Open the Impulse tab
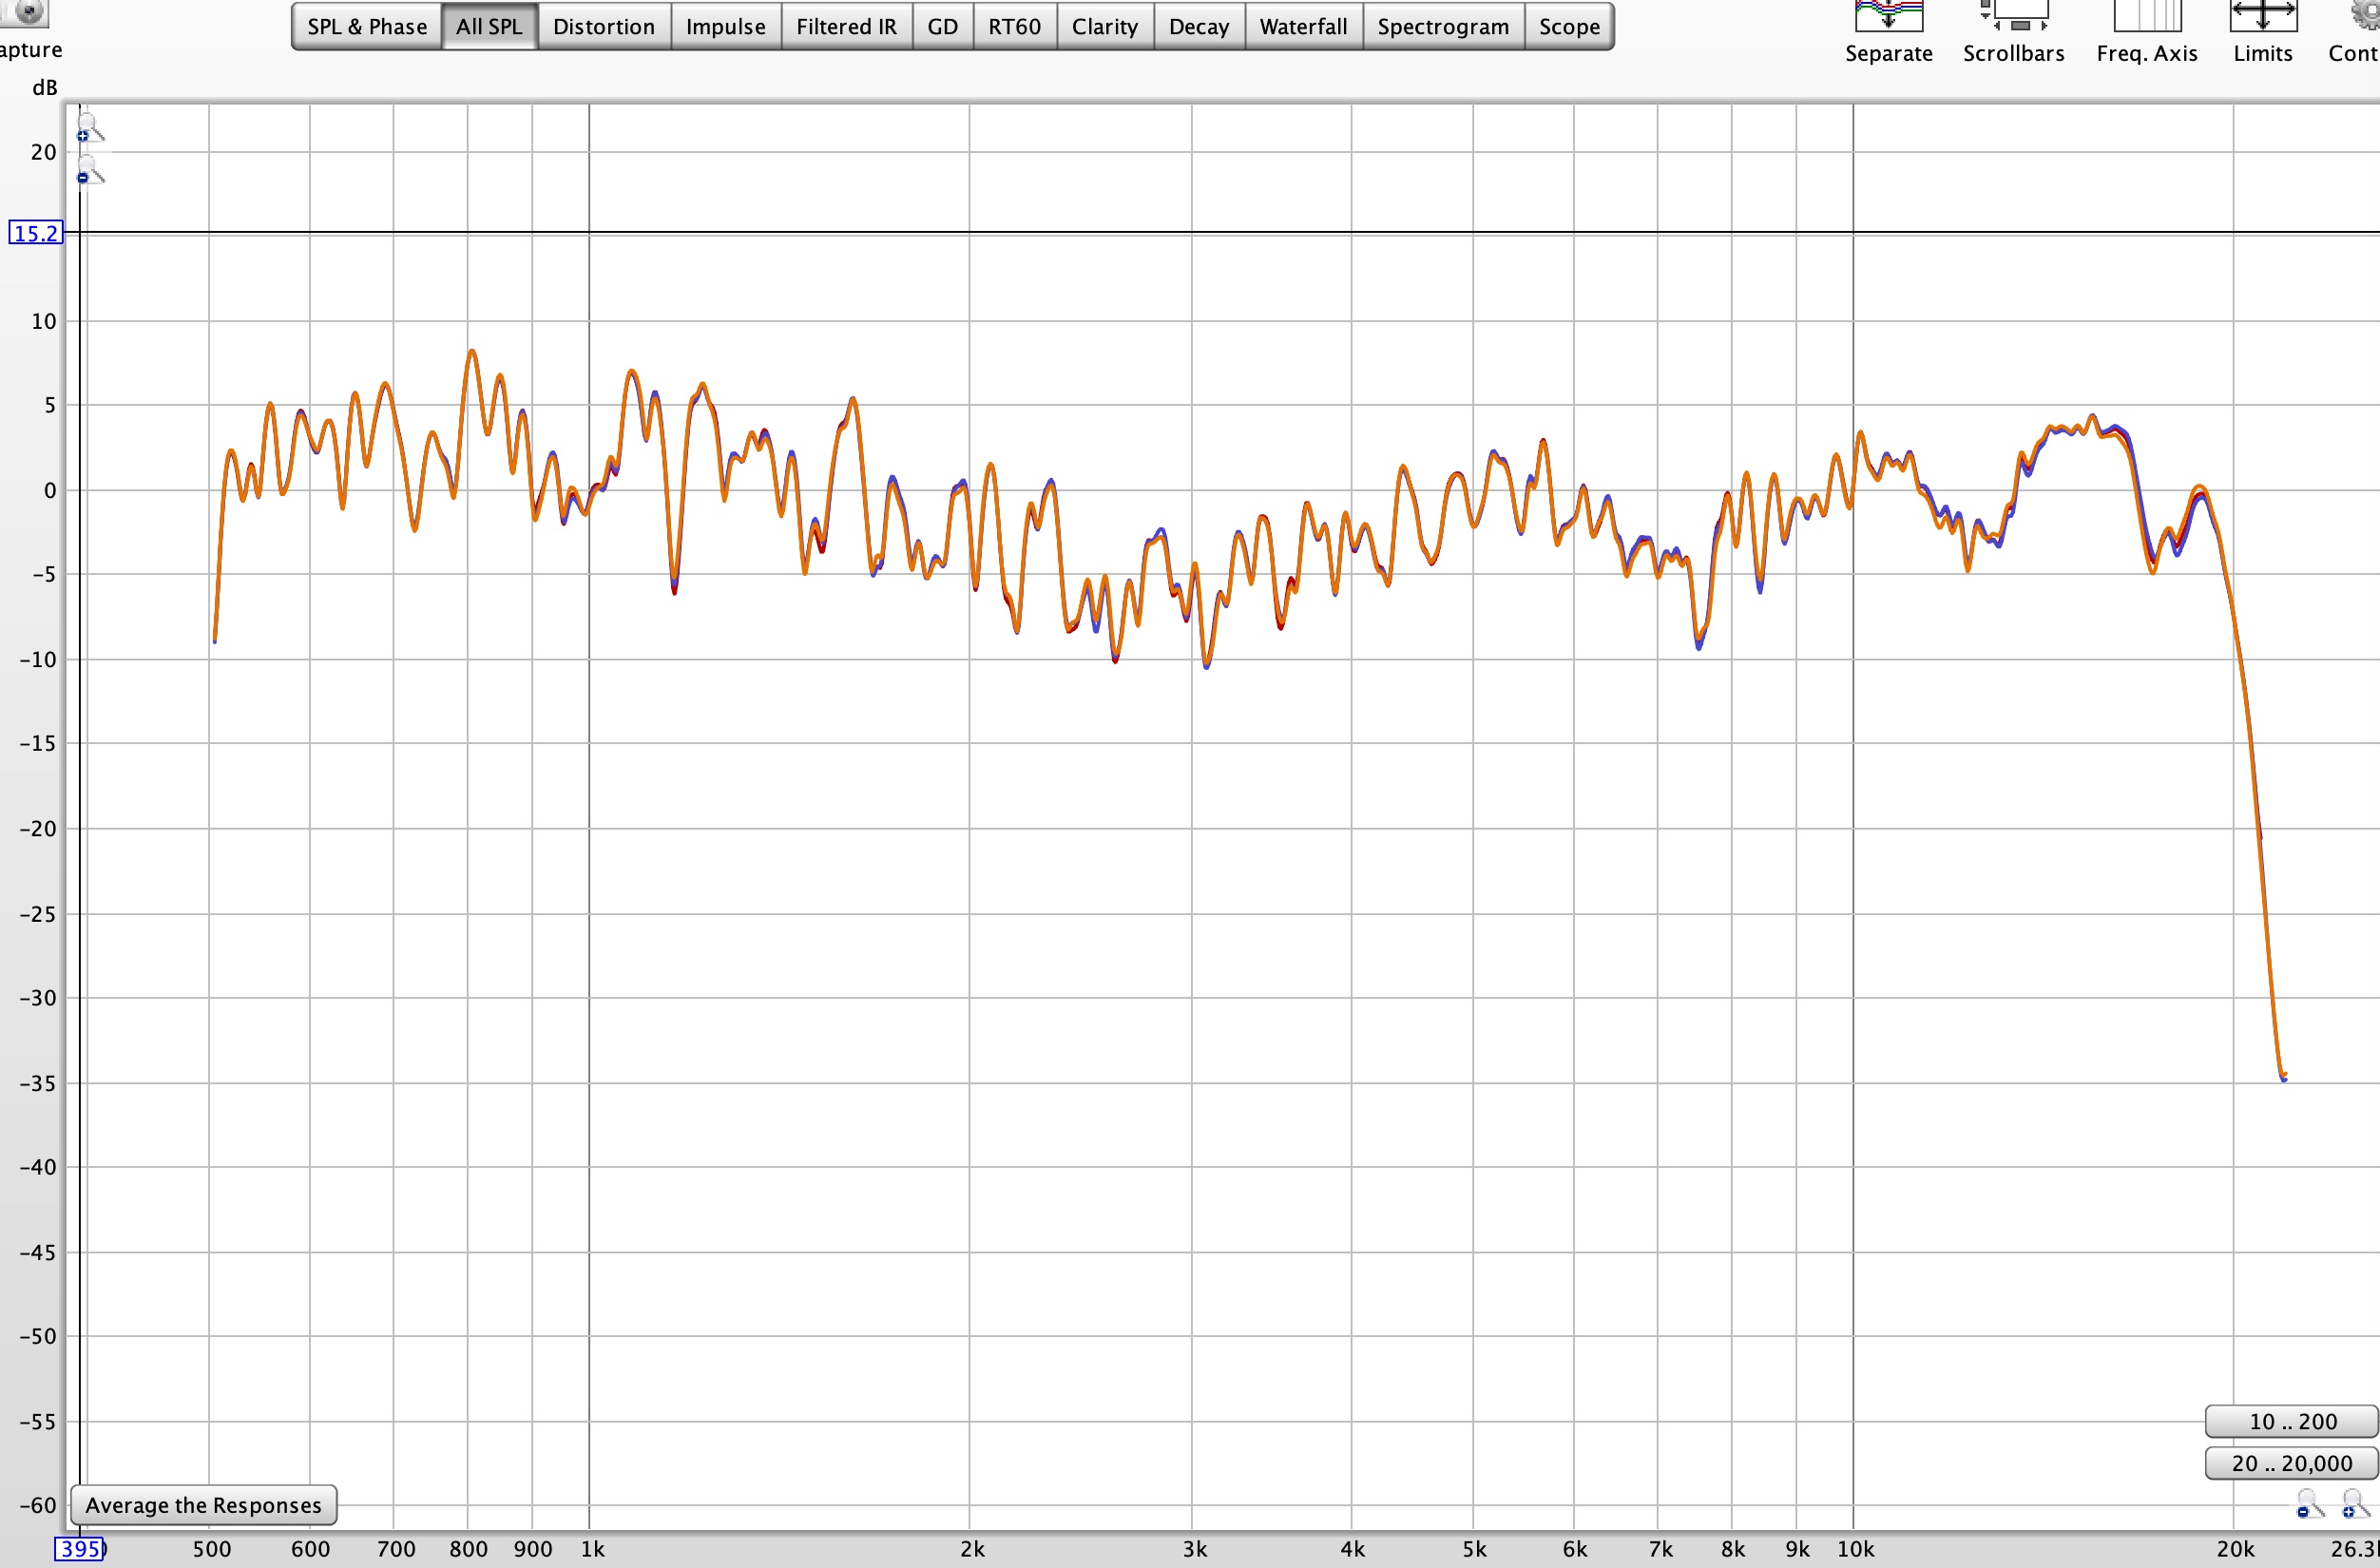Viewport: 2380px width, 1568px height. 726,27
